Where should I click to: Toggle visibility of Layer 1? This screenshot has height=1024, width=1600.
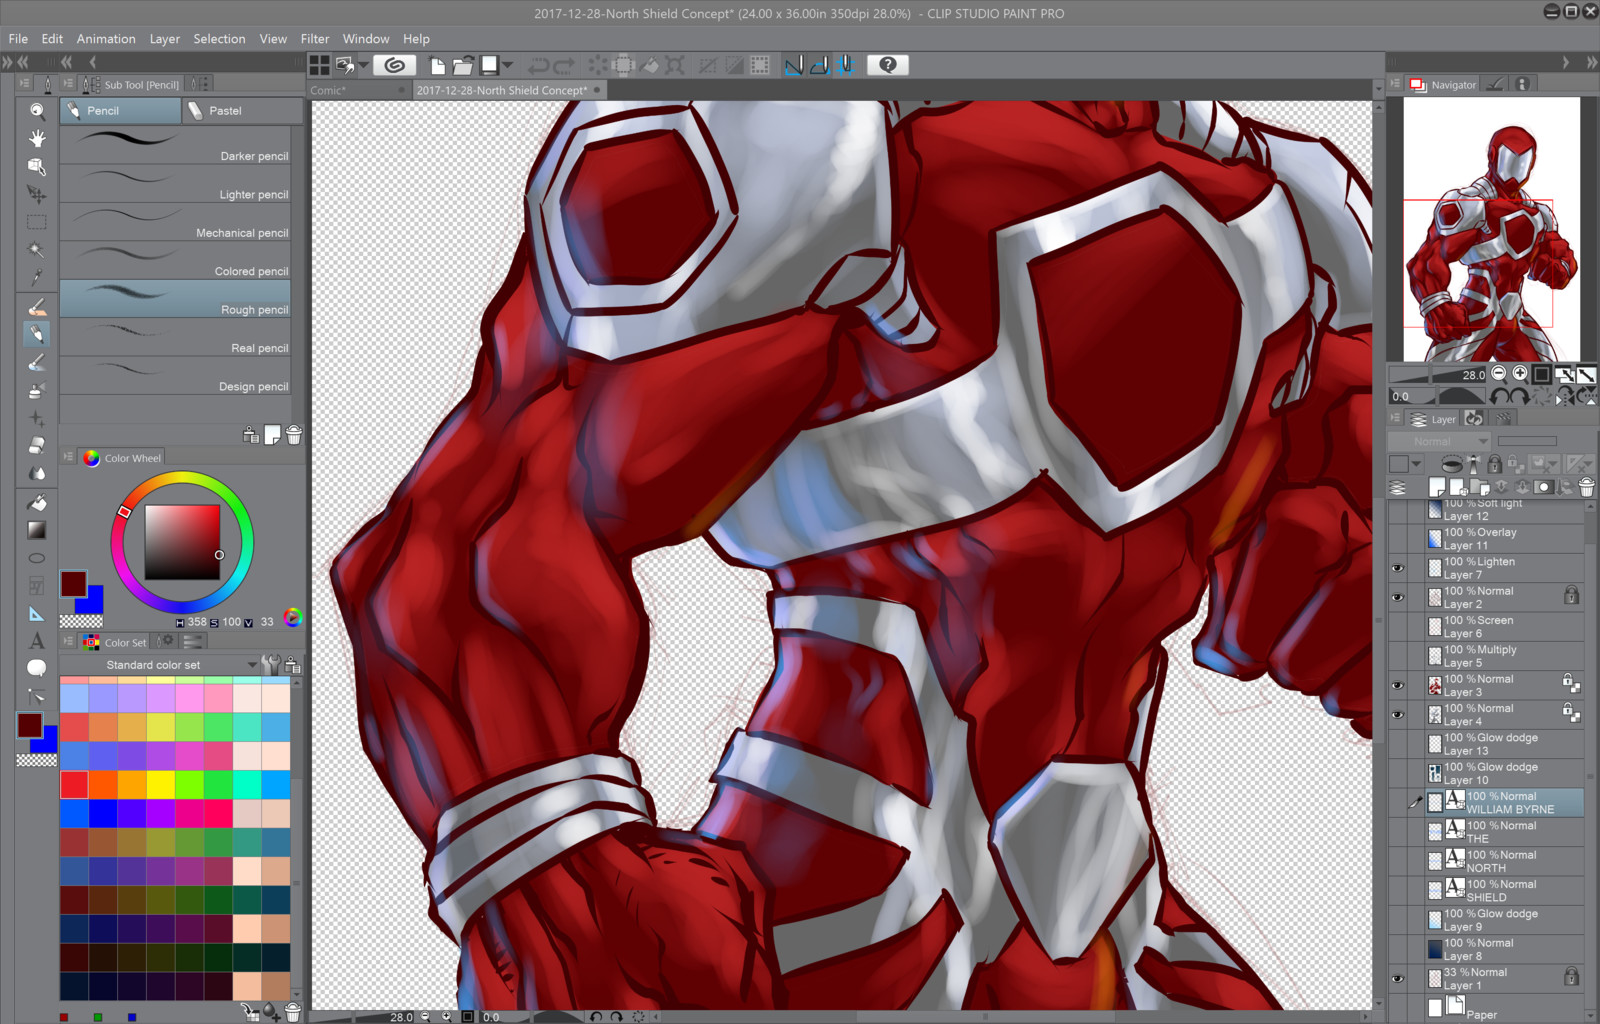tap(1398, 978)
